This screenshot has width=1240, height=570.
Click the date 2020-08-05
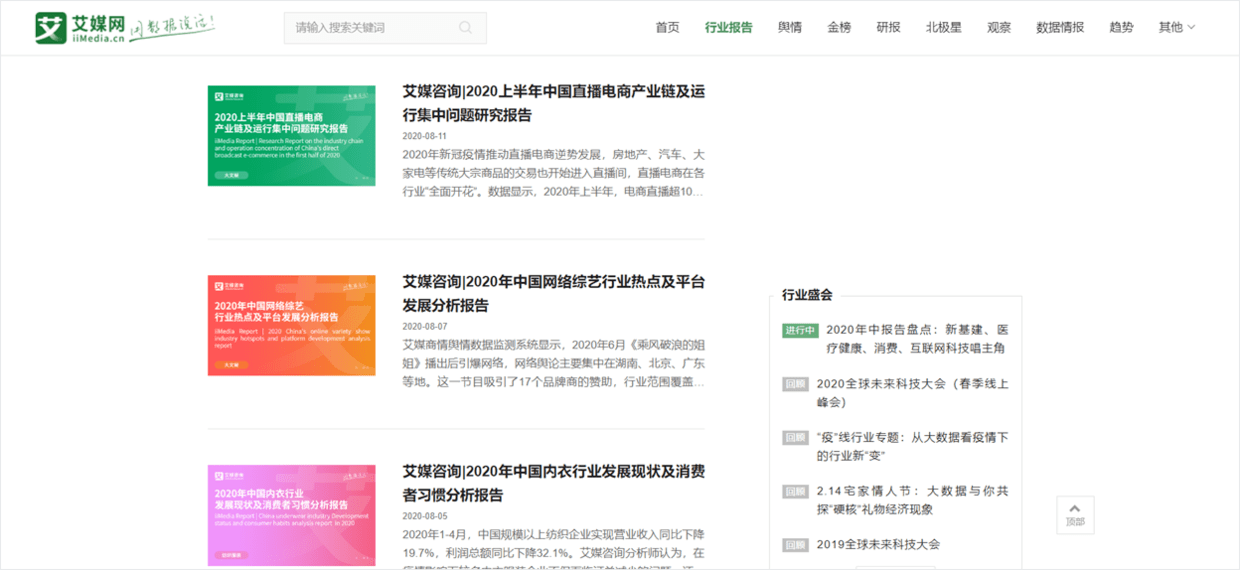tap(425, 516)
